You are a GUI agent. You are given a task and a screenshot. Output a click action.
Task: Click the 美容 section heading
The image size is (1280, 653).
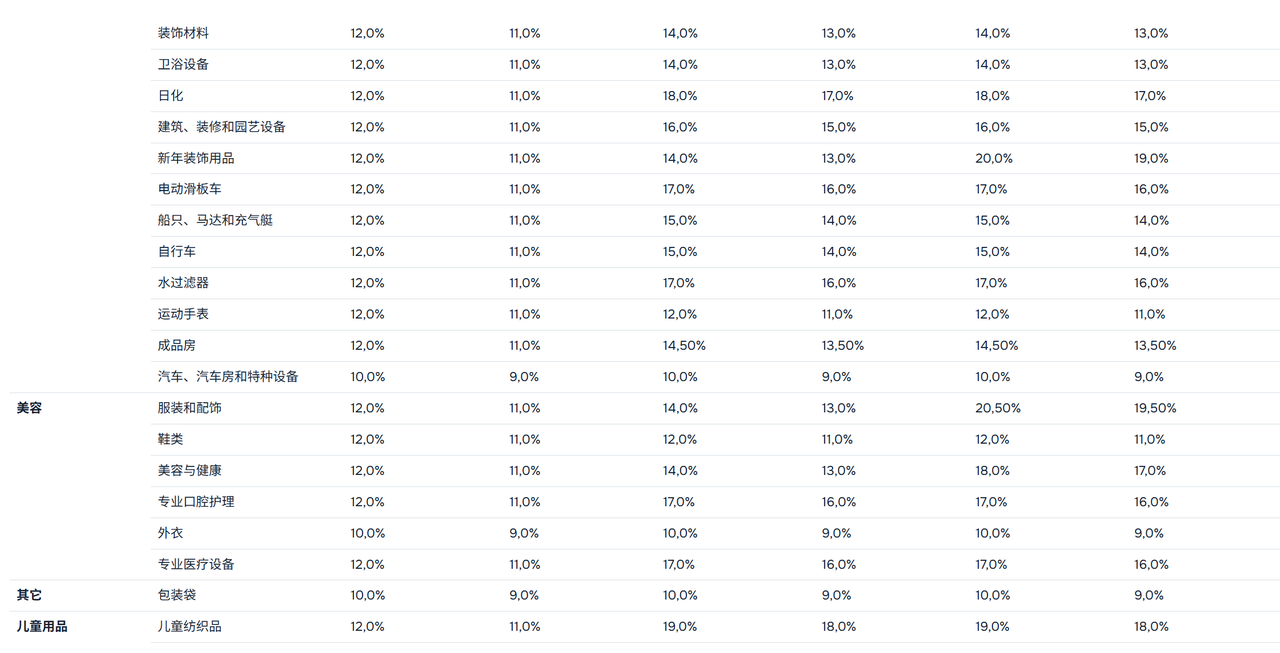29,408
